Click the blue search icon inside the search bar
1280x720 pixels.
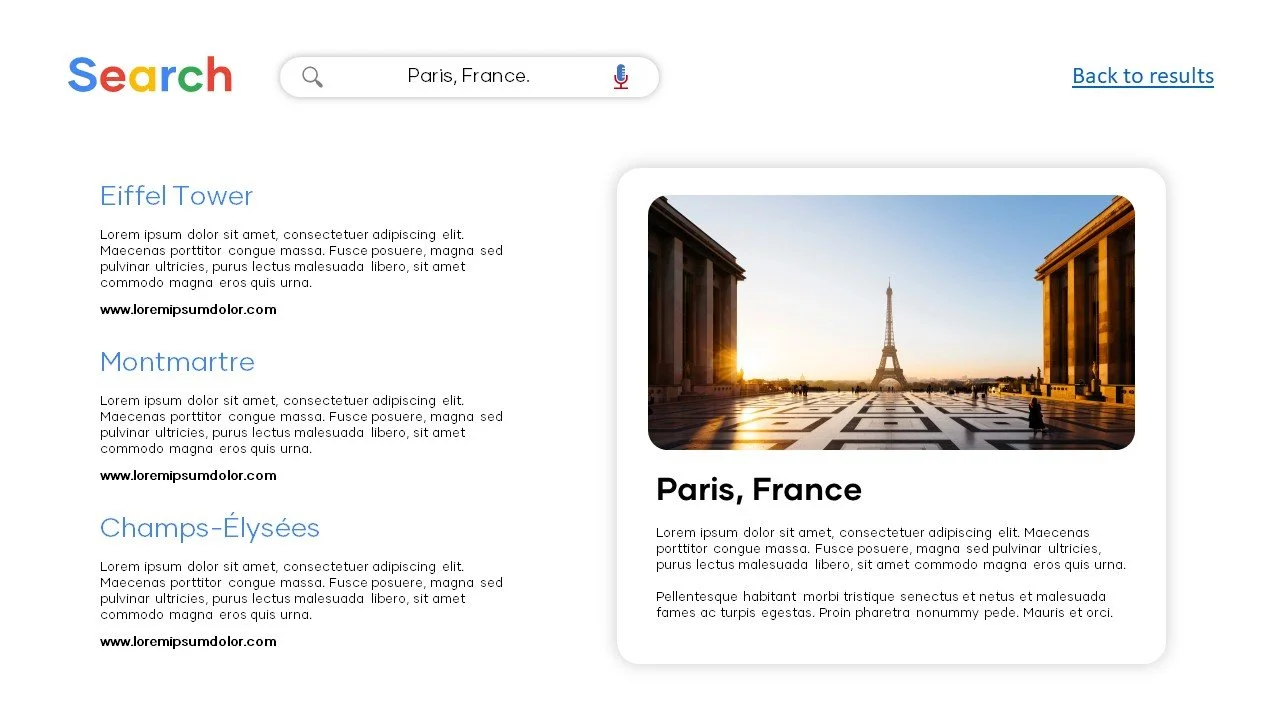click(x=312, y=76)
